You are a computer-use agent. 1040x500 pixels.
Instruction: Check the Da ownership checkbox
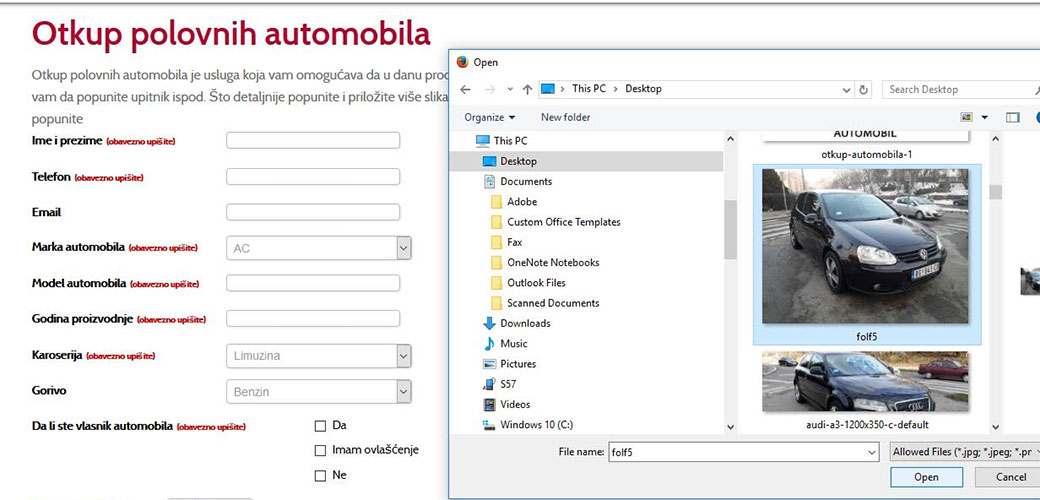320,426
